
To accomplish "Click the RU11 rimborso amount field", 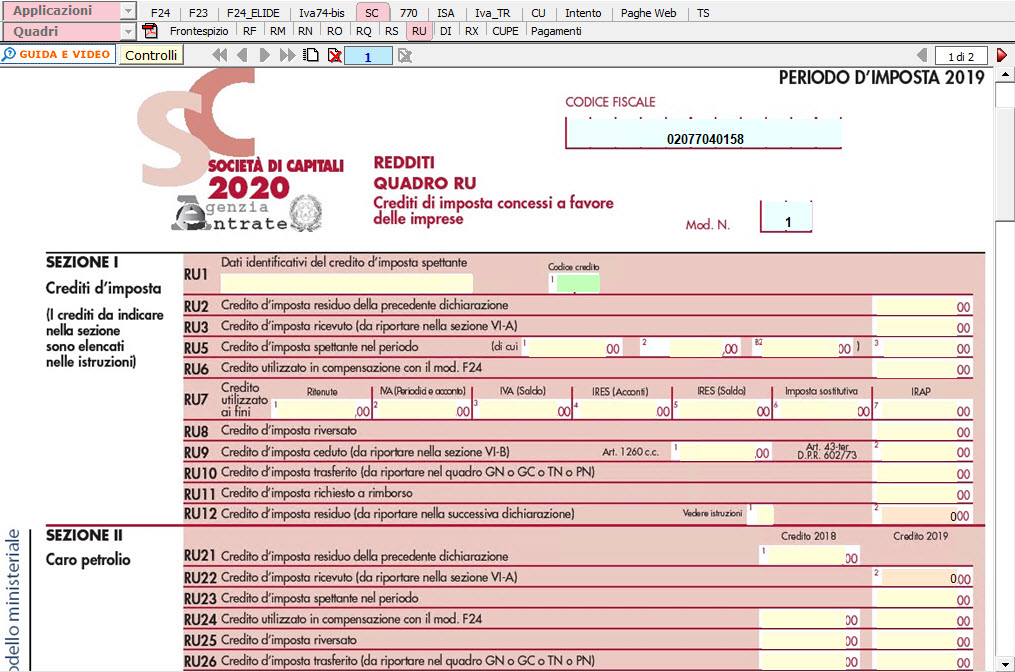I will tap(922, 493).
